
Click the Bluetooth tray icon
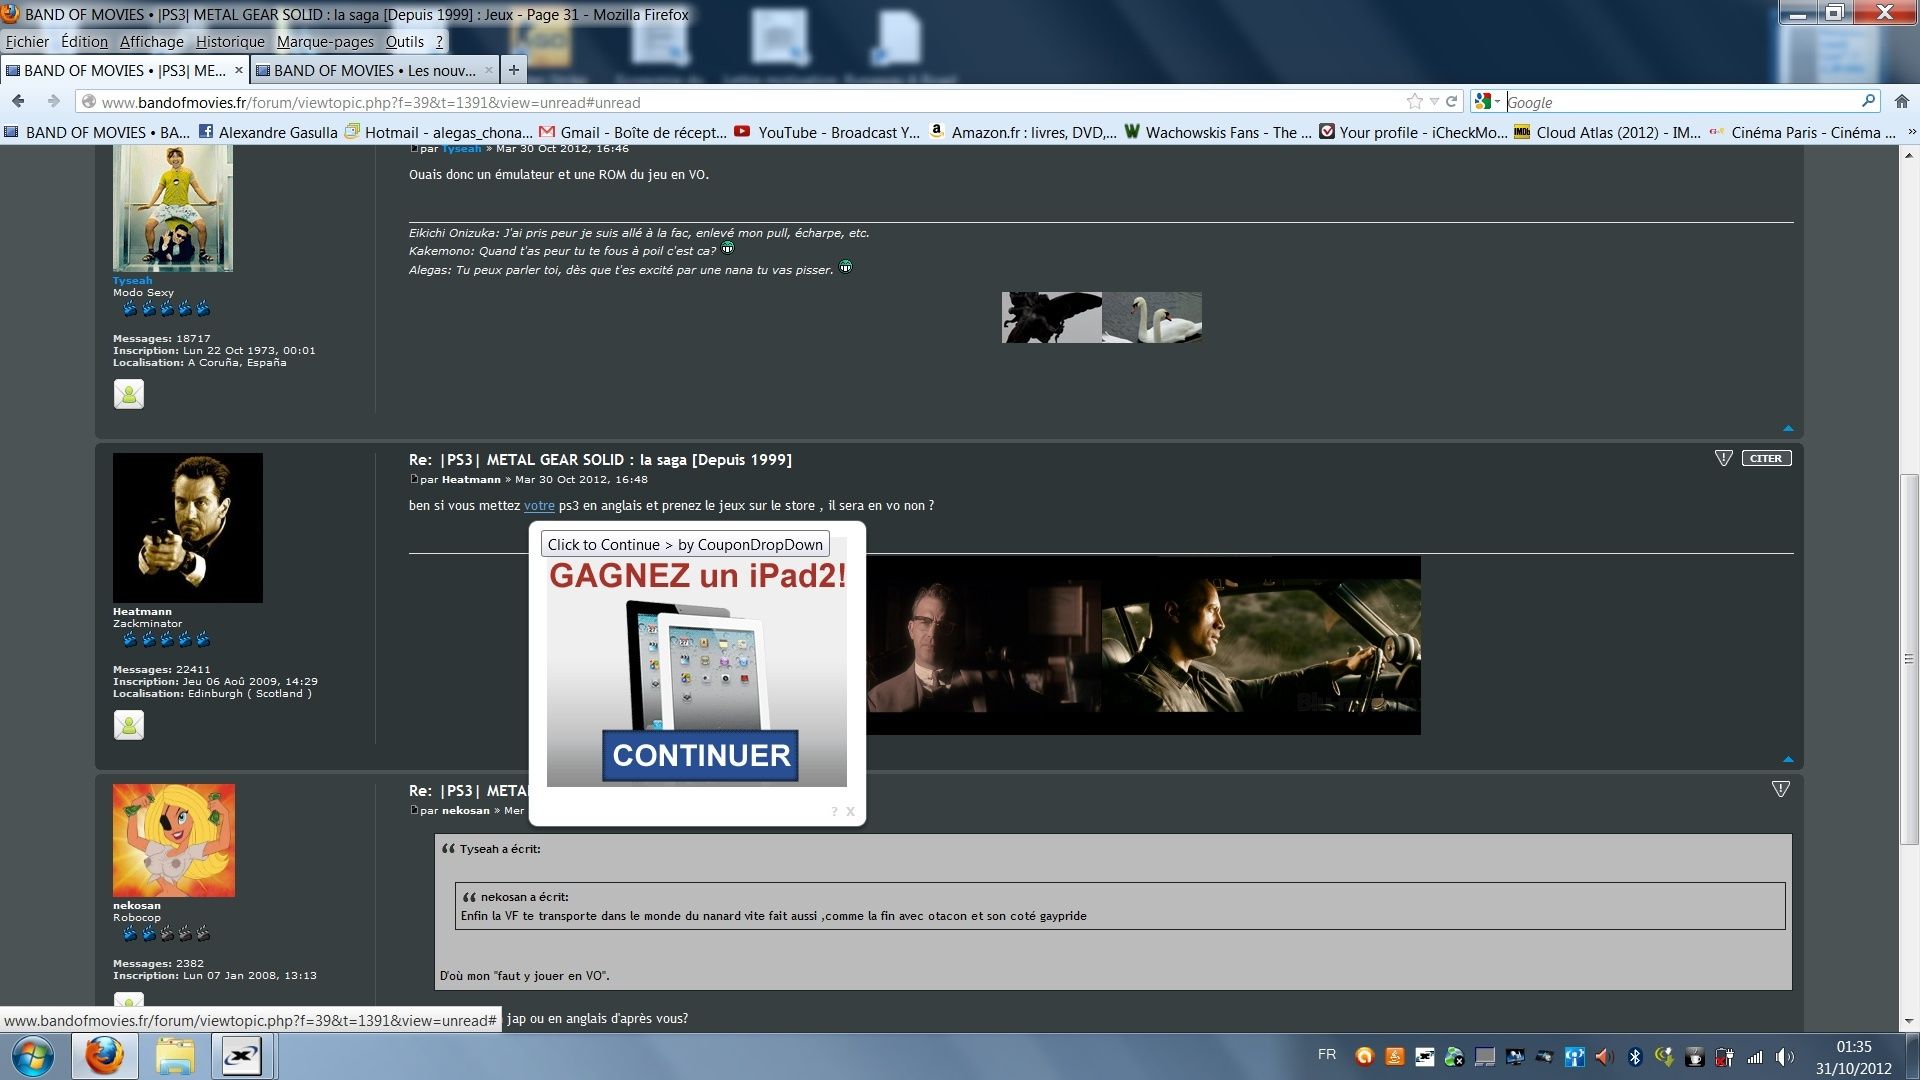tap(1635, 1057)
